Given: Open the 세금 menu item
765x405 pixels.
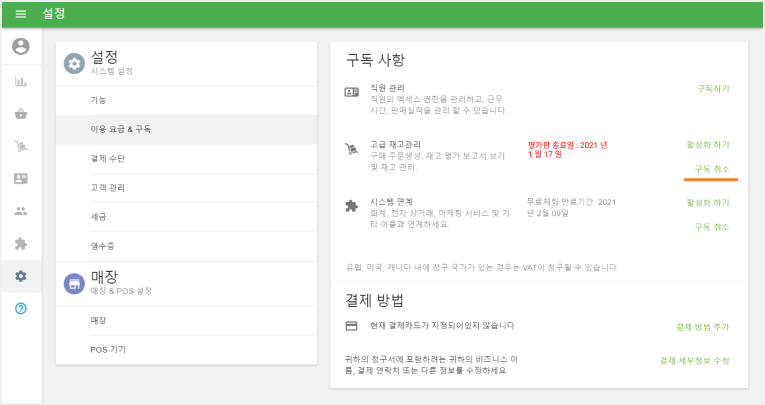Looking at the screenshot, I should pyautogui.click(x=186, y=217).
